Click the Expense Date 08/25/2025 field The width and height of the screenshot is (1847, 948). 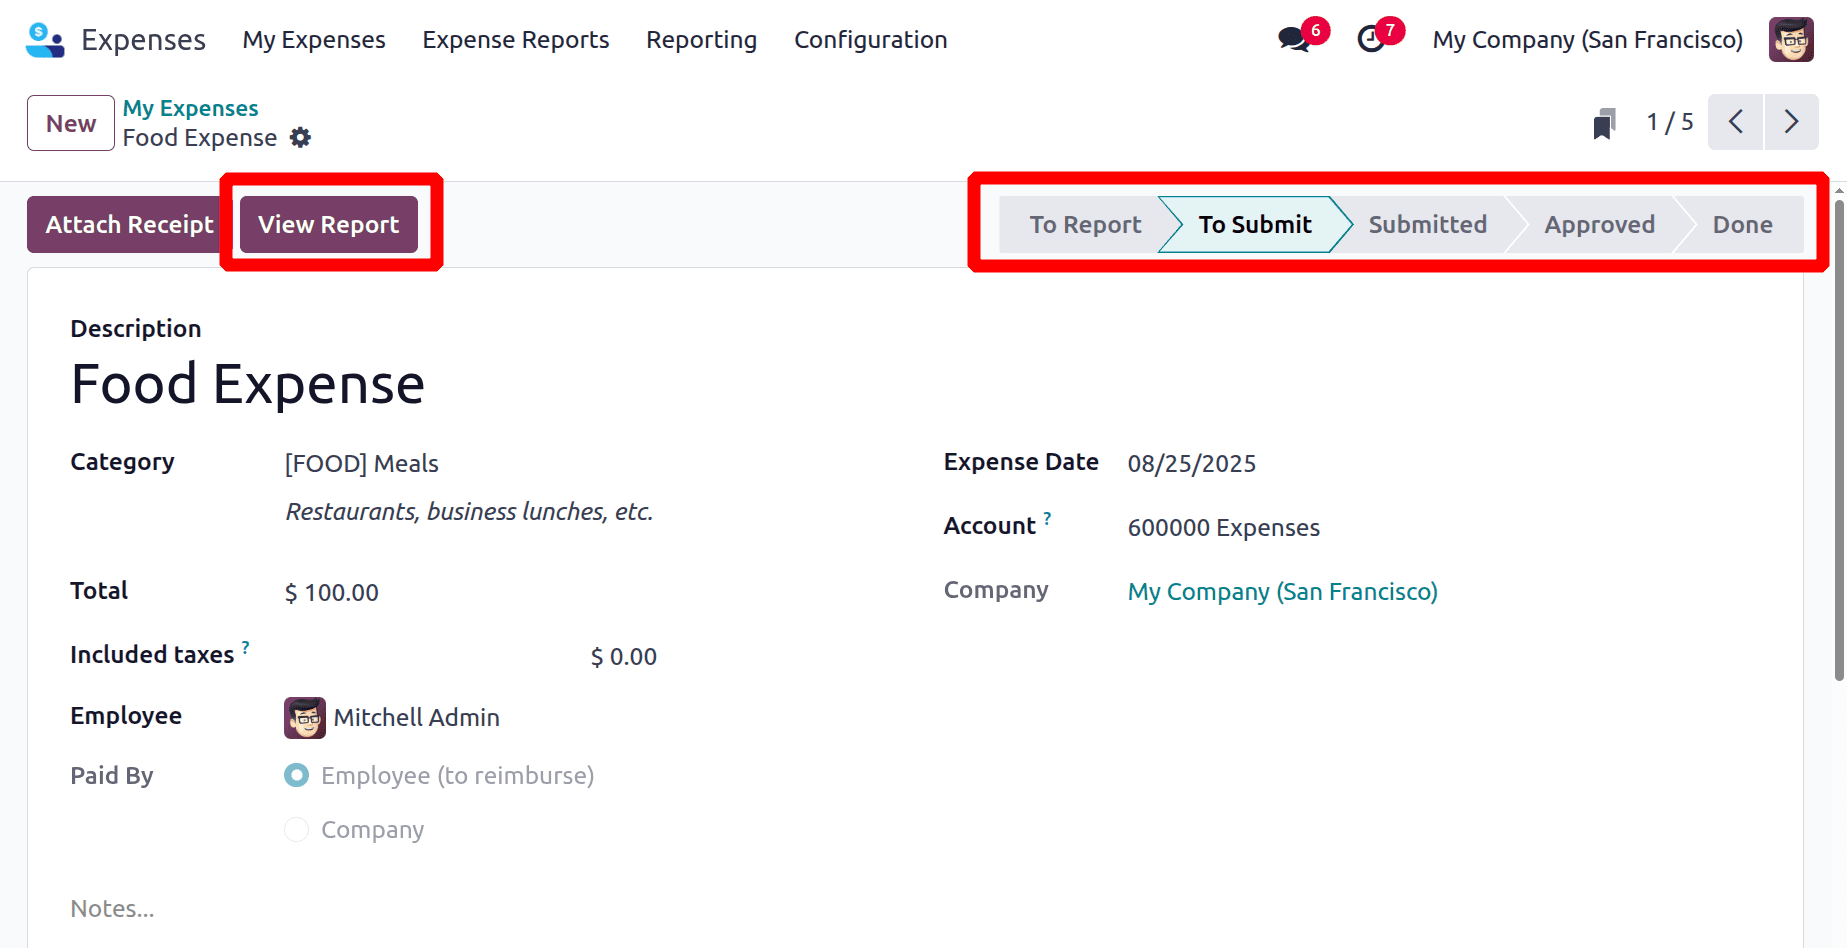point(1192,464)
